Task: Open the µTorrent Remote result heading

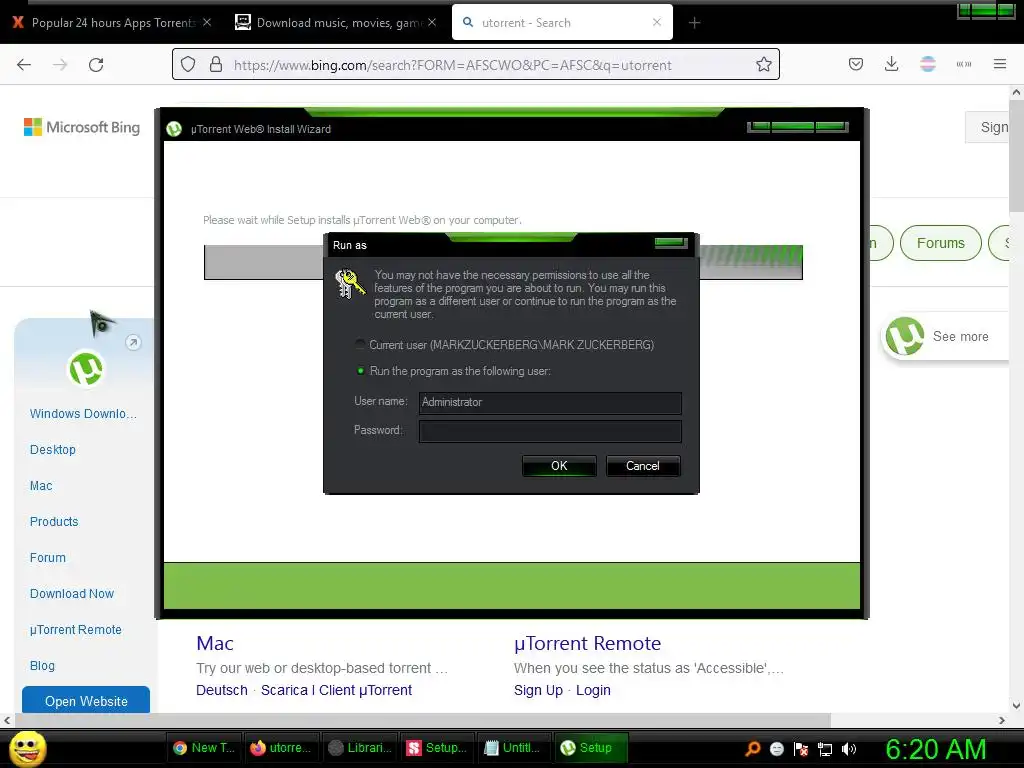Action: (x=587, y=643)
